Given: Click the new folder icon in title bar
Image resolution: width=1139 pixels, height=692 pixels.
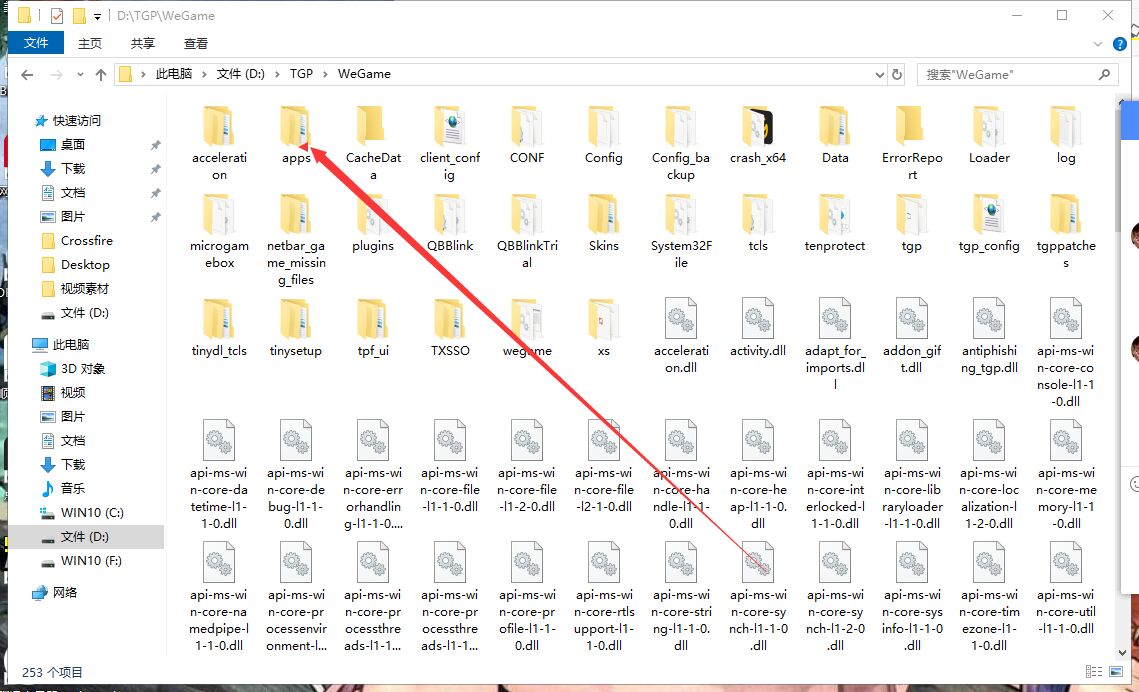Looking at the screenshot, I should pyautogui.click(x=78, y=16).
